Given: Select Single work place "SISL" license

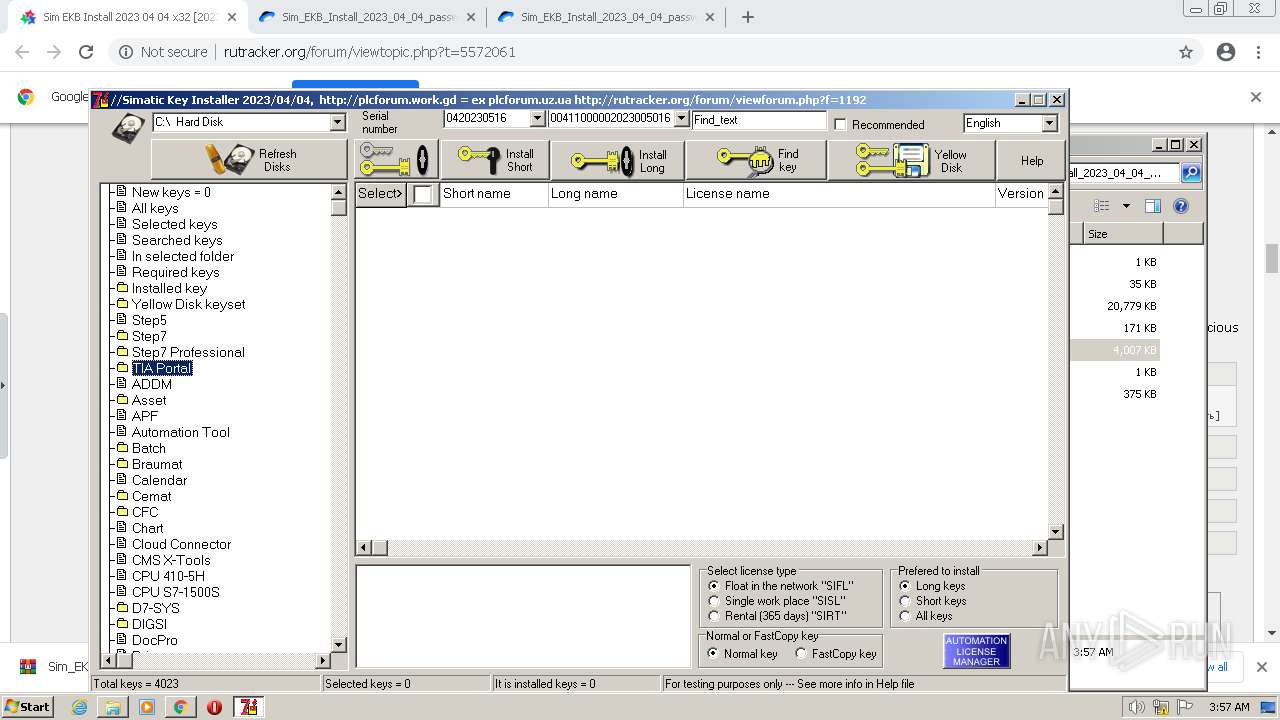Looking at the screenshot, I should tap(713, 601).
